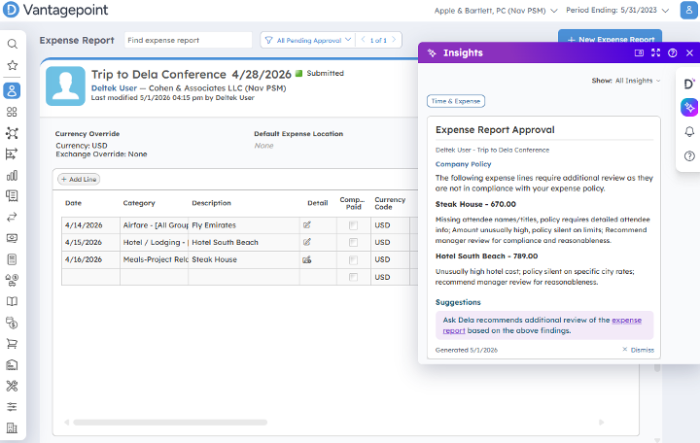The height and width of the screenshot is (443, 700).
Task: Open the sliders settings icon in sidebar
Action: tap(12, 407)
